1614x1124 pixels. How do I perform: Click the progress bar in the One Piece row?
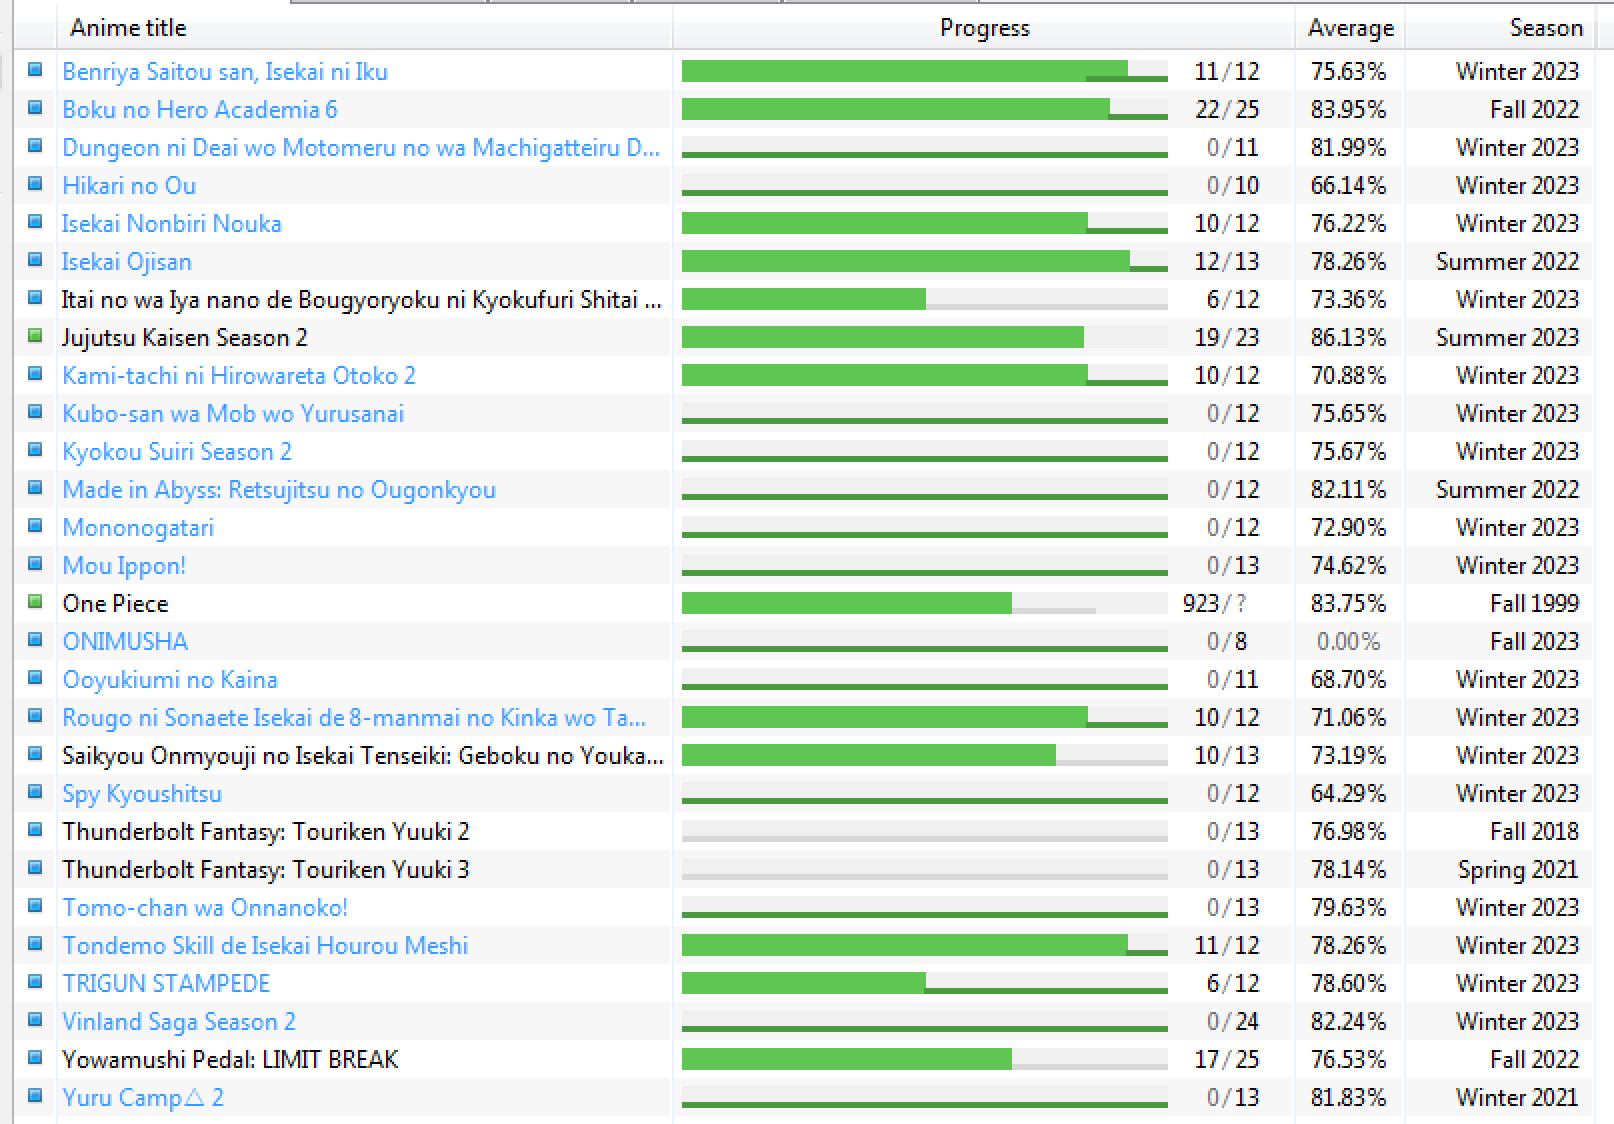click(925, 603)
